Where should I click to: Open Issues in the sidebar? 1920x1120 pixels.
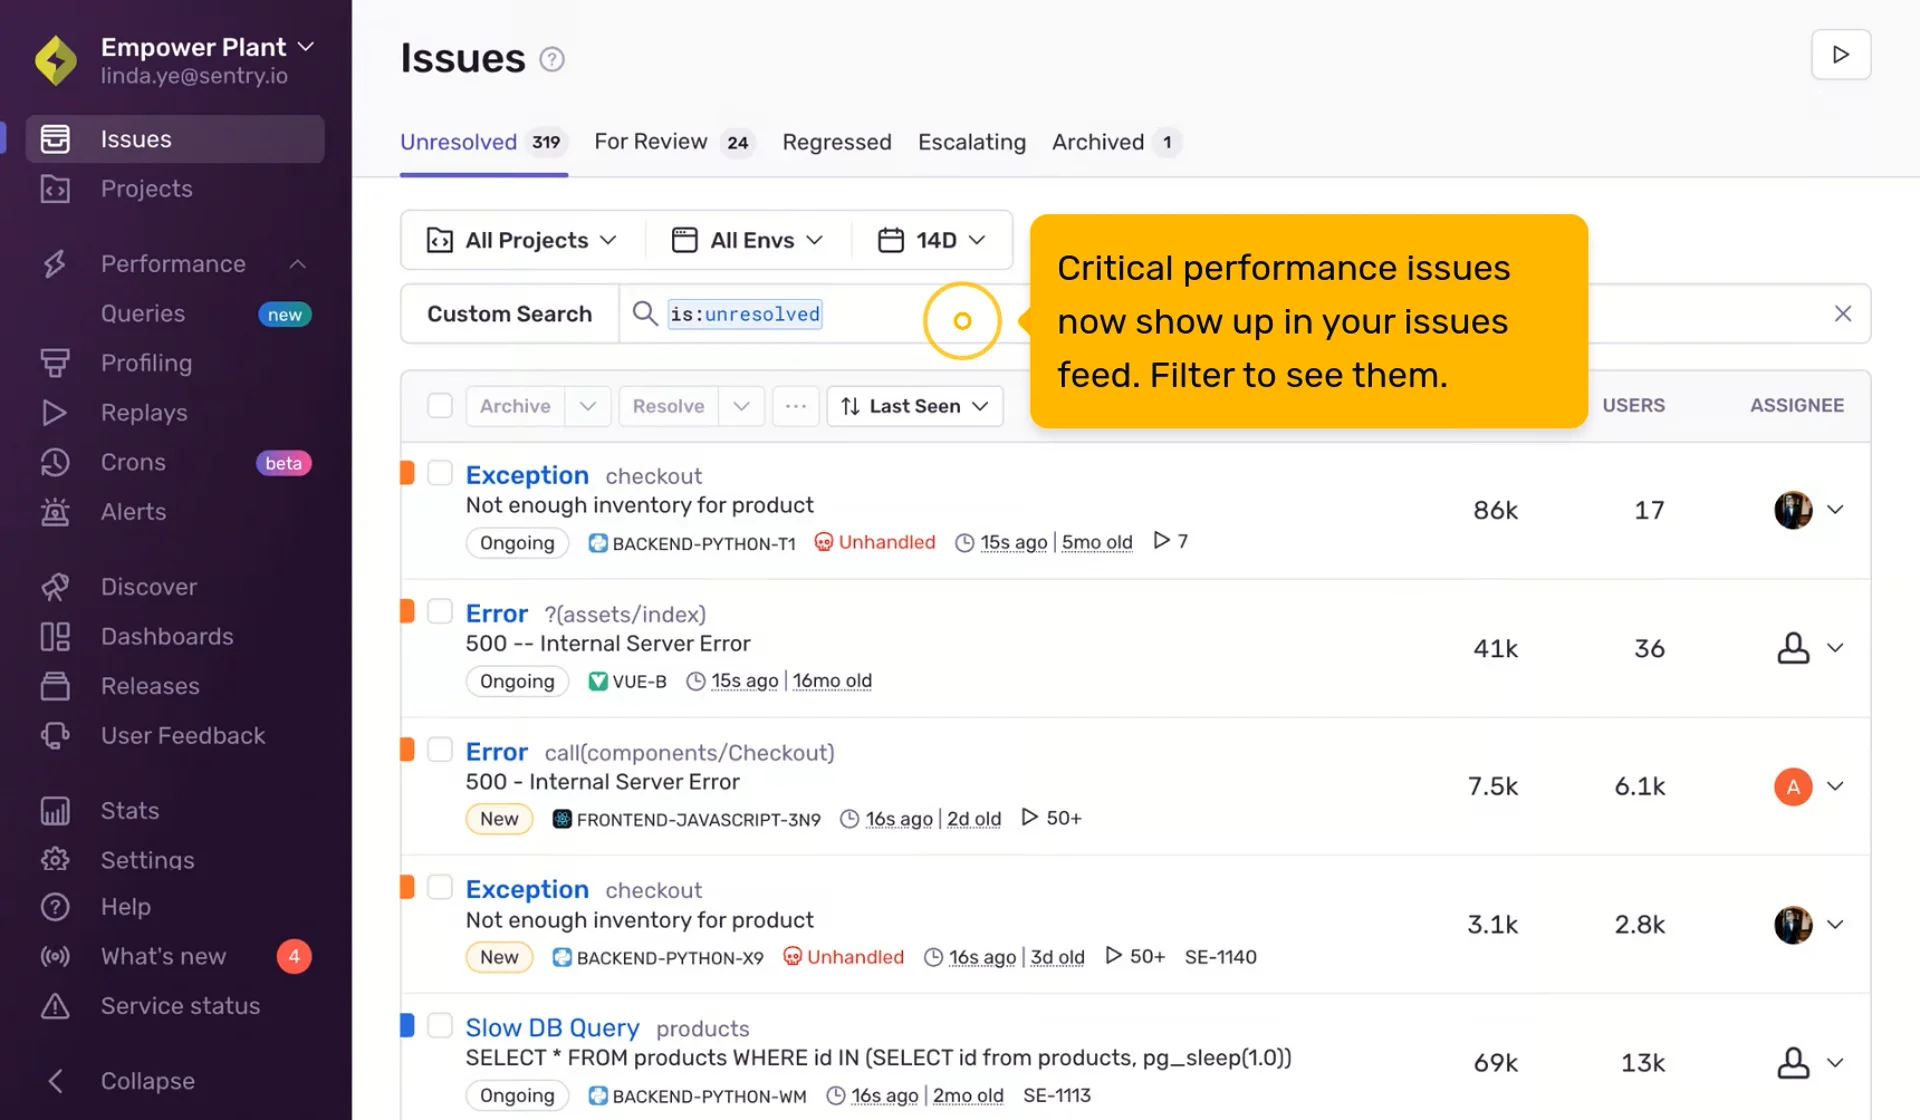click(175, 139)
